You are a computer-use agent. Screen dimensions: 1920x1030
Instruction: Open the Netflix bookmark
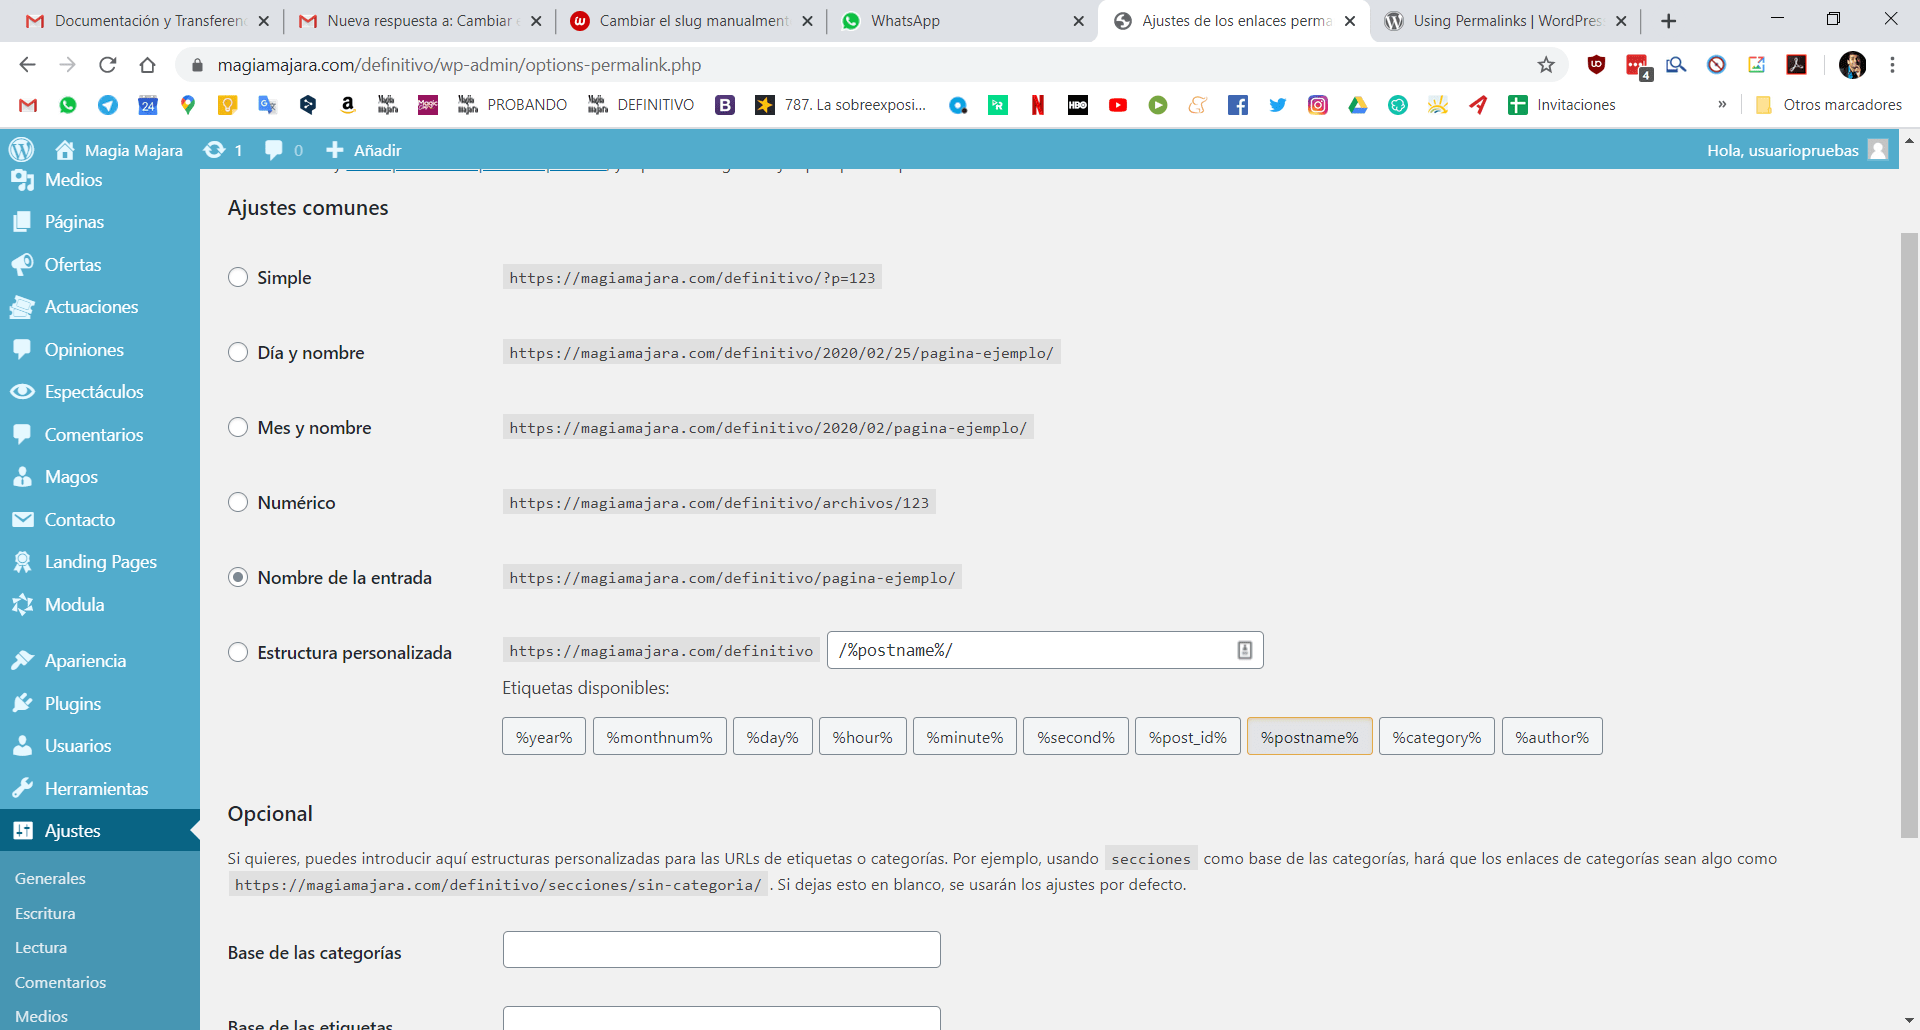[x=1038, y=105]
